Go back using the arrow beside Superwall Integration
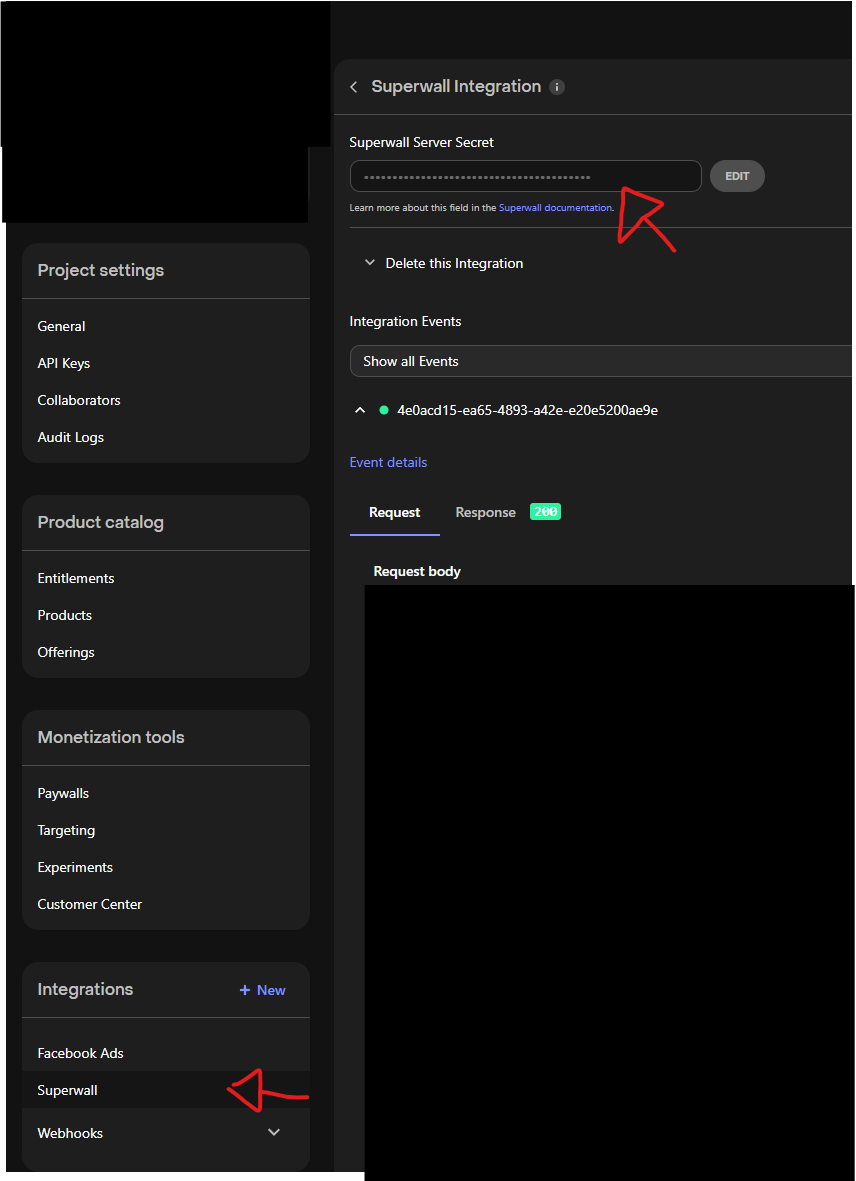 (354, 87)
